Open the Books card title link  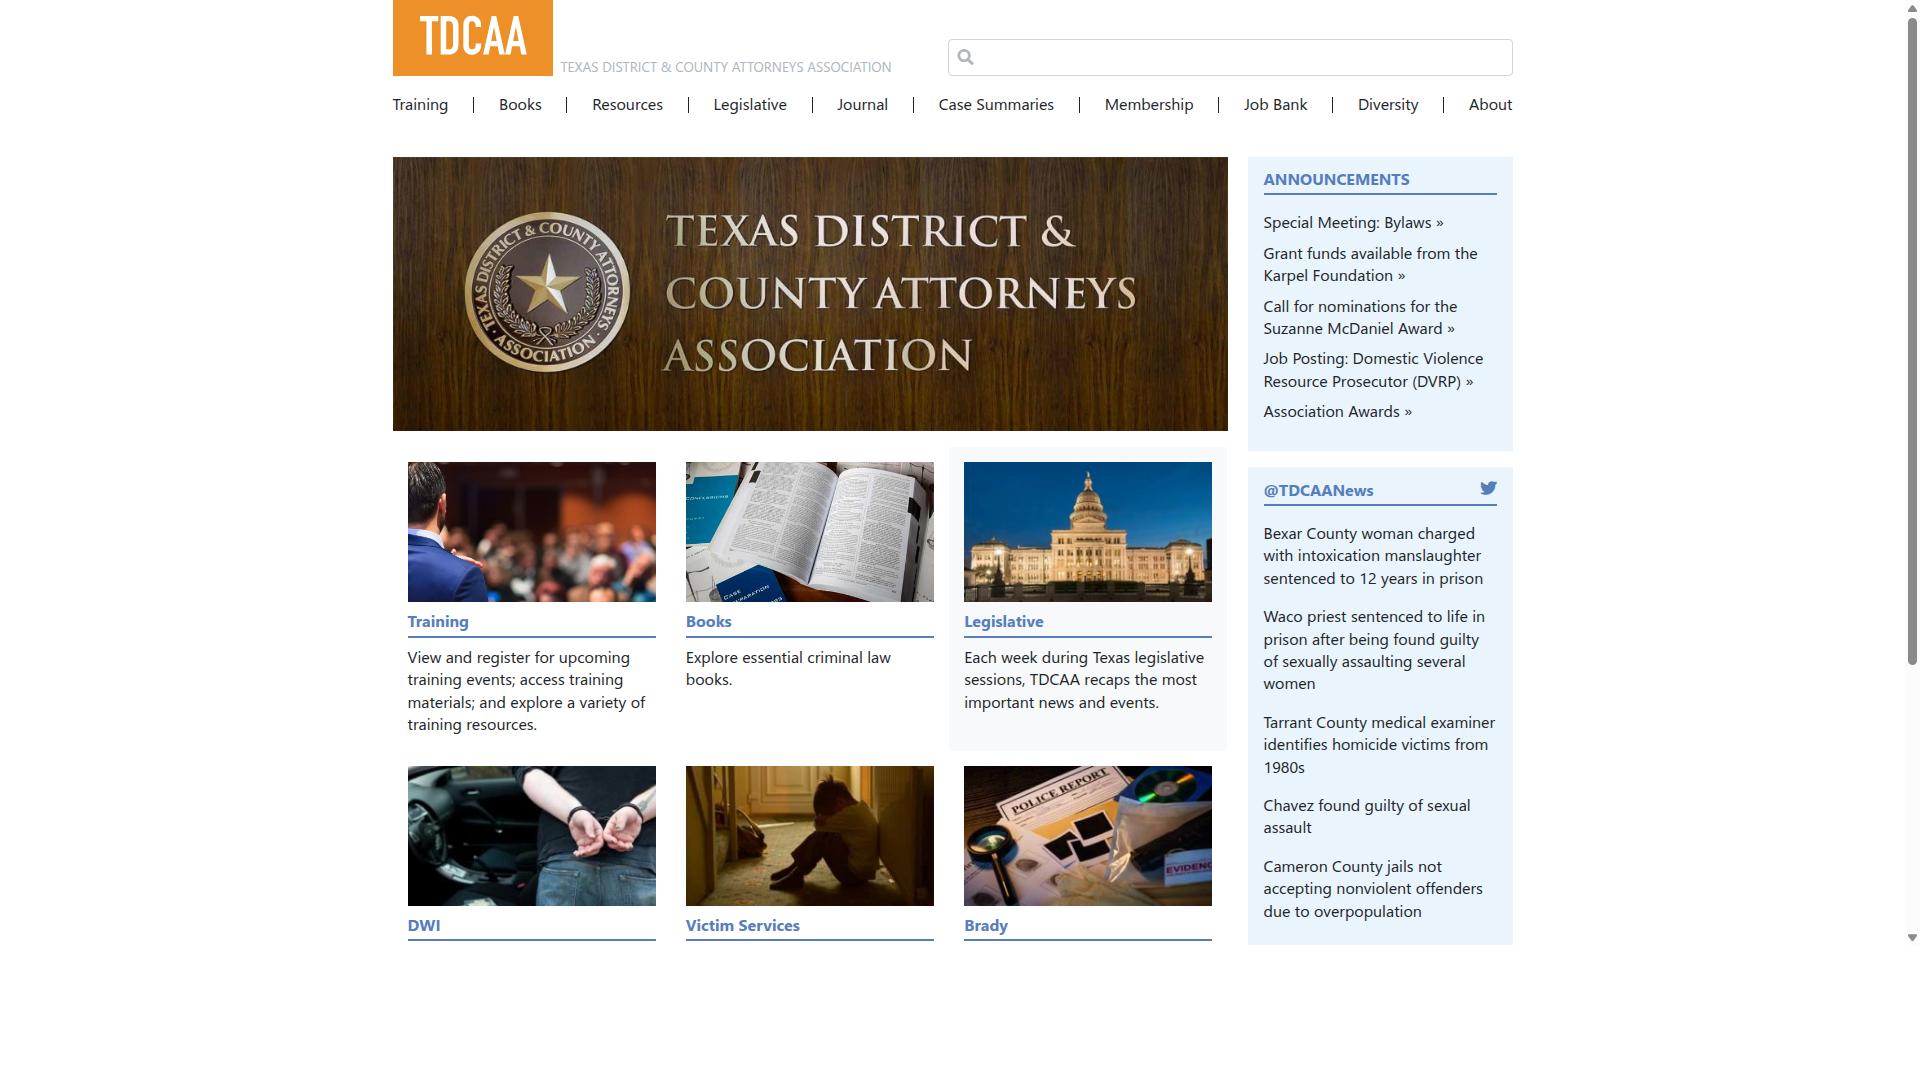(x=709, y=621)
